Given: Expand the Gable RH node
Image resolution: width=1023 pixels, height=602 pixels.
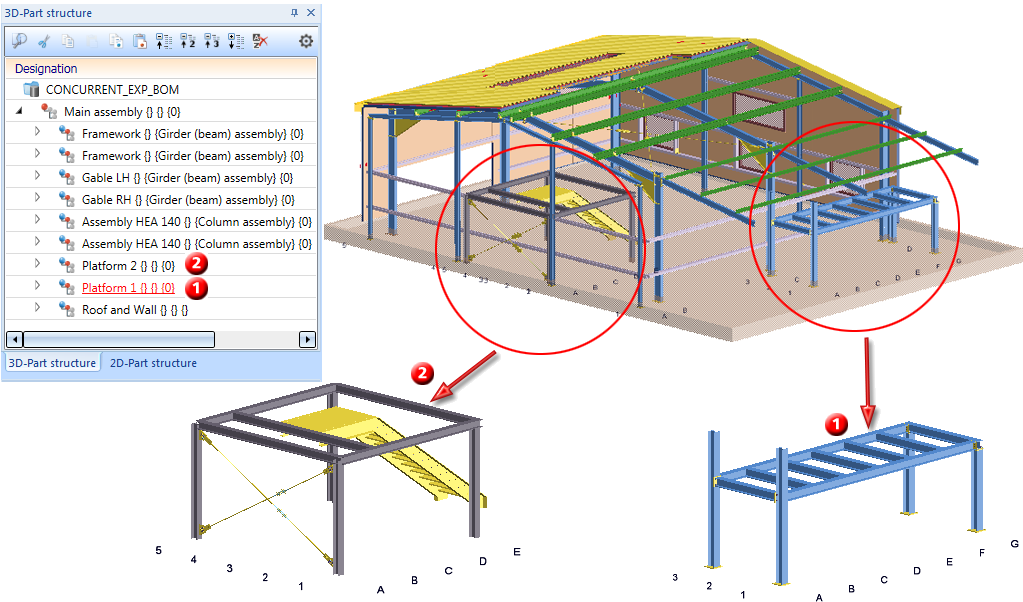Looking at the screenshot, I should point(37,198).
